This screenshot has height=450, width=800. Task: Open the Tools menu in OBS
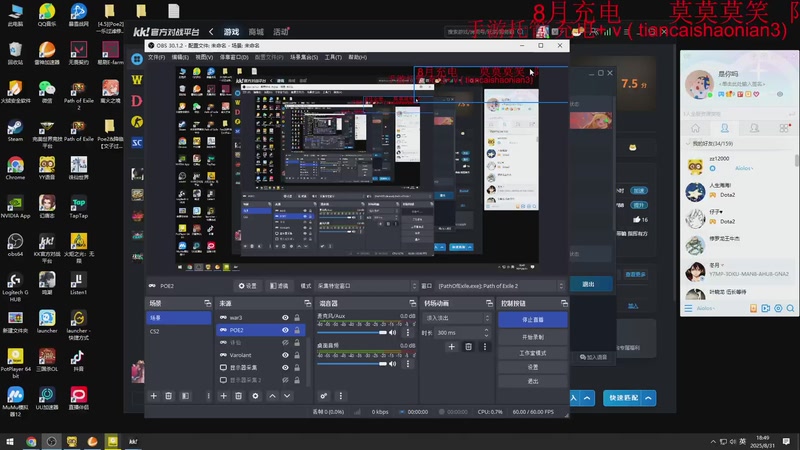pos(333,57)
